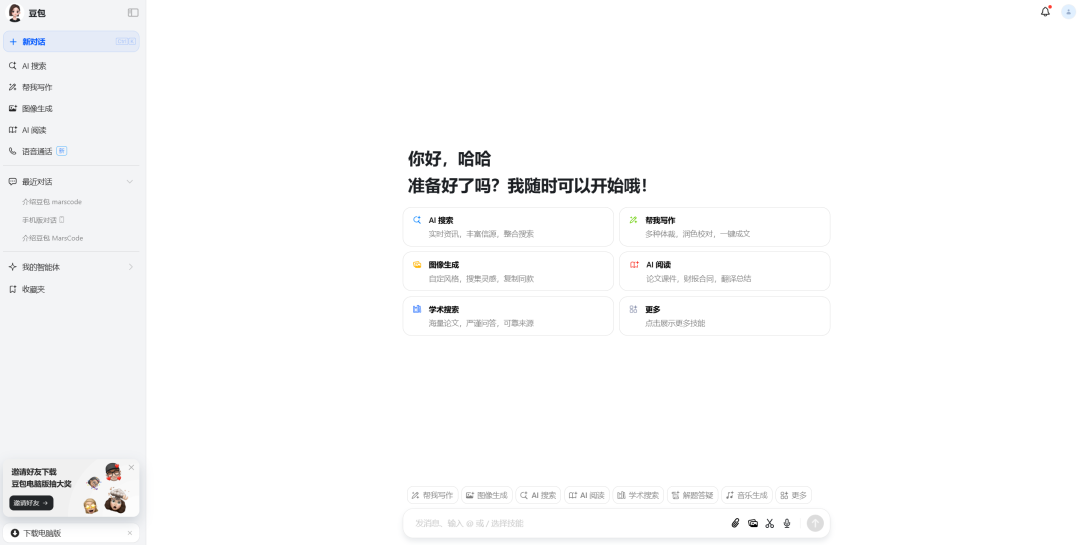The image size is (1080, 545).
Task: Click the 音乐生成 chip
Action: (x=747, y=495)
